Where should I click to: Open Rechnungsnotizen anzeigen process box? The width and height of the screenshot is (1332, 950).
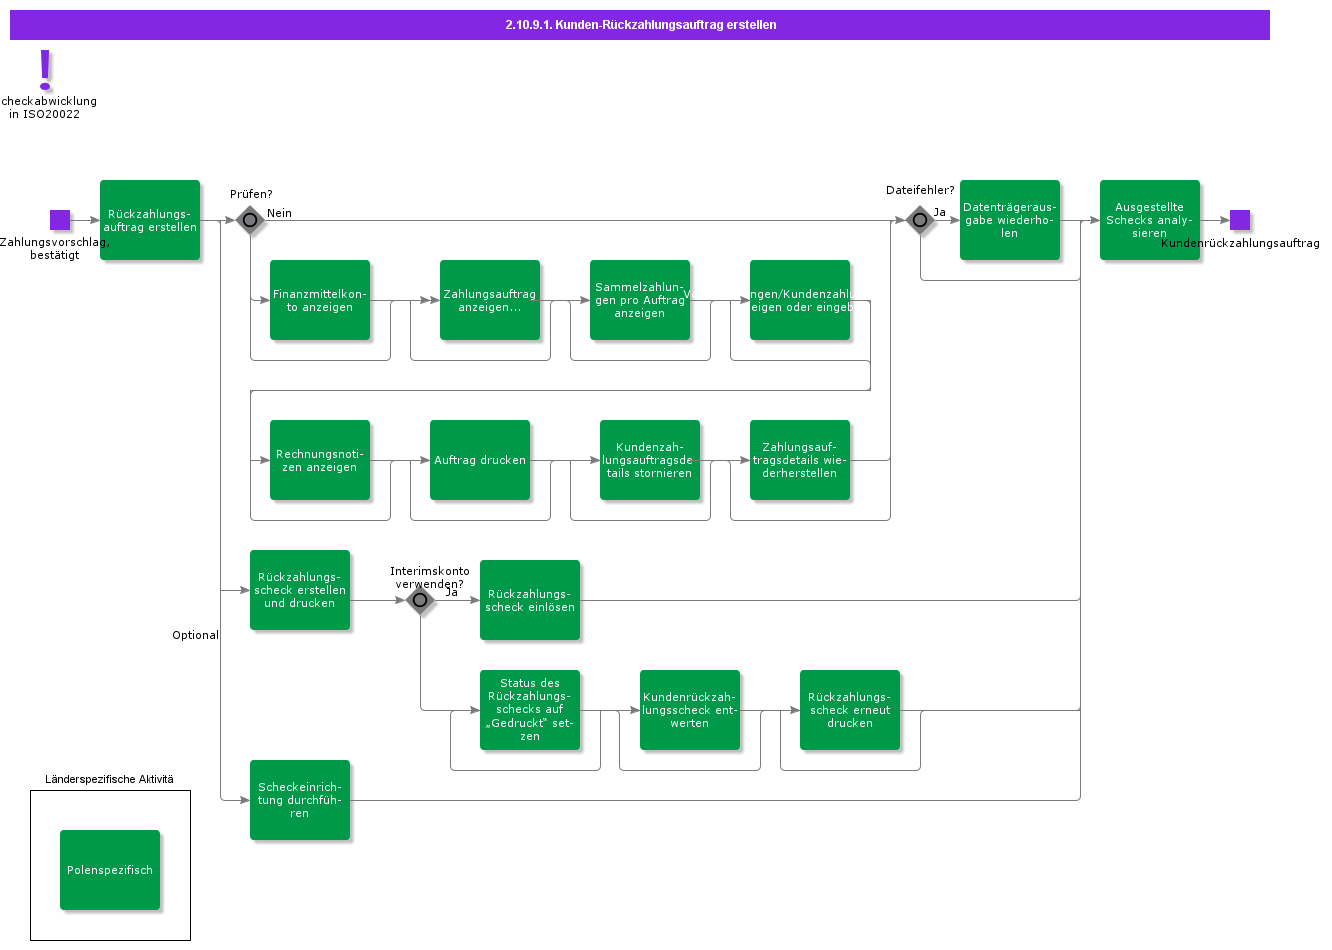pyautogui.click(x=320, y=460)
